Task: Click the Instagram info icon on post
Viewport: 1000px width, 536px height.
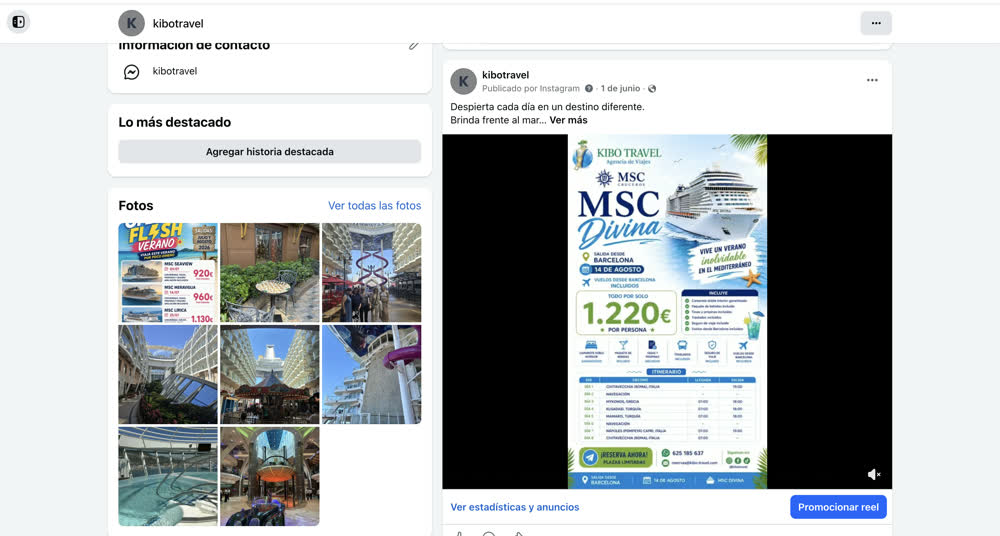Action: pyautogui.click(x=589, y=89)
